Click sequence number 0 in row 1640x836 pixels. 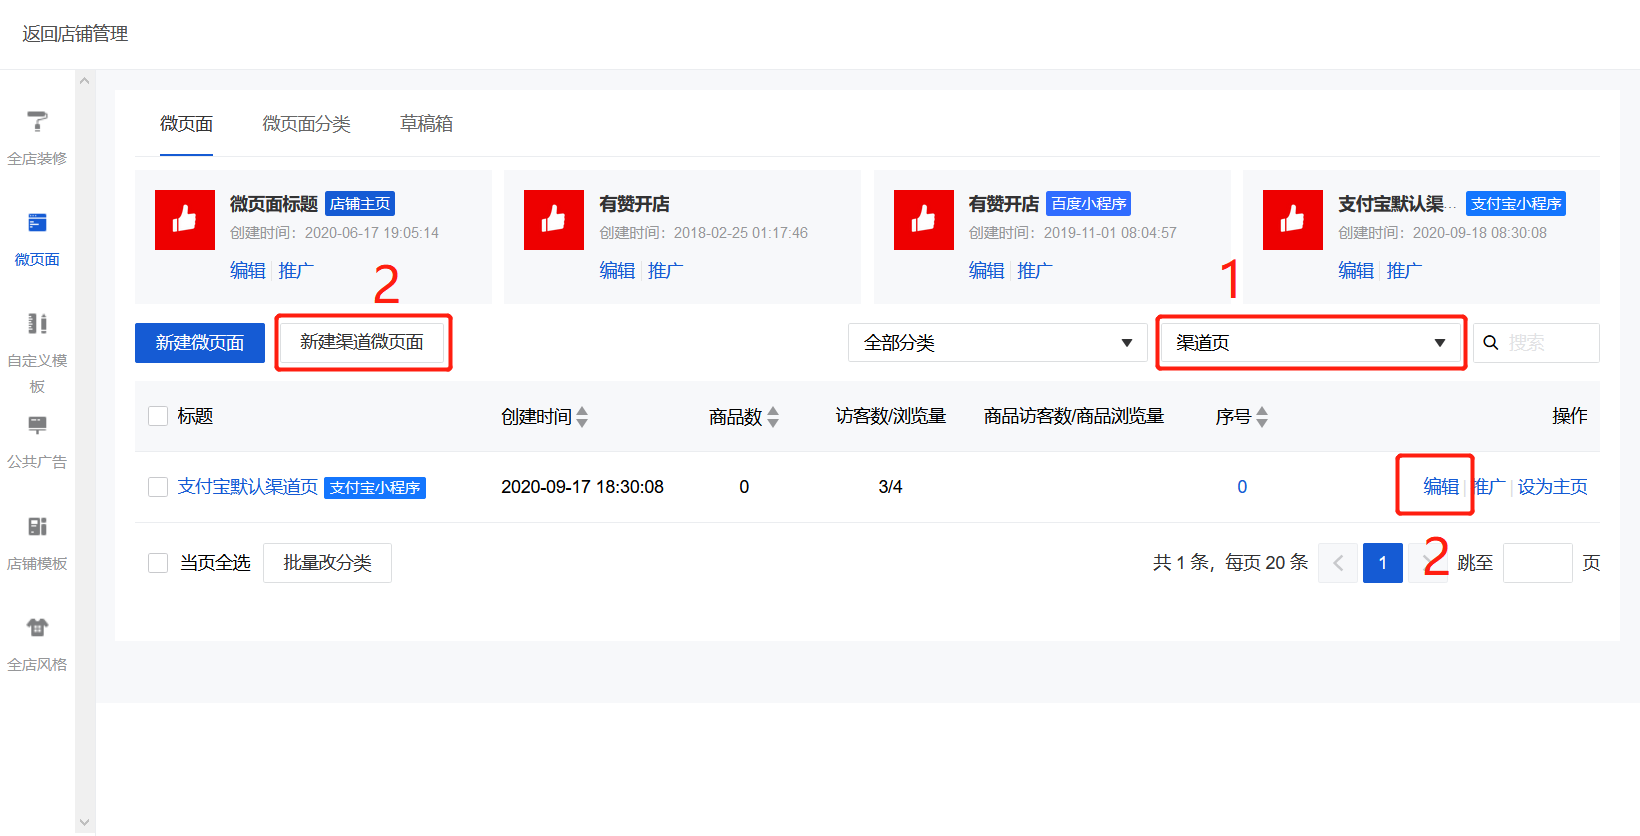click(x=1242, y=487)
